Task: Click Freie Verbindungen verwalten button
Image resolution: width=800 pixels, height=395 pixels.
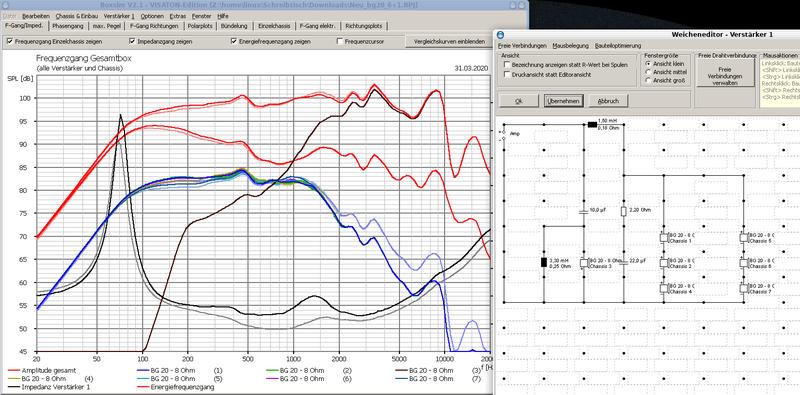Action: [724, 75]
